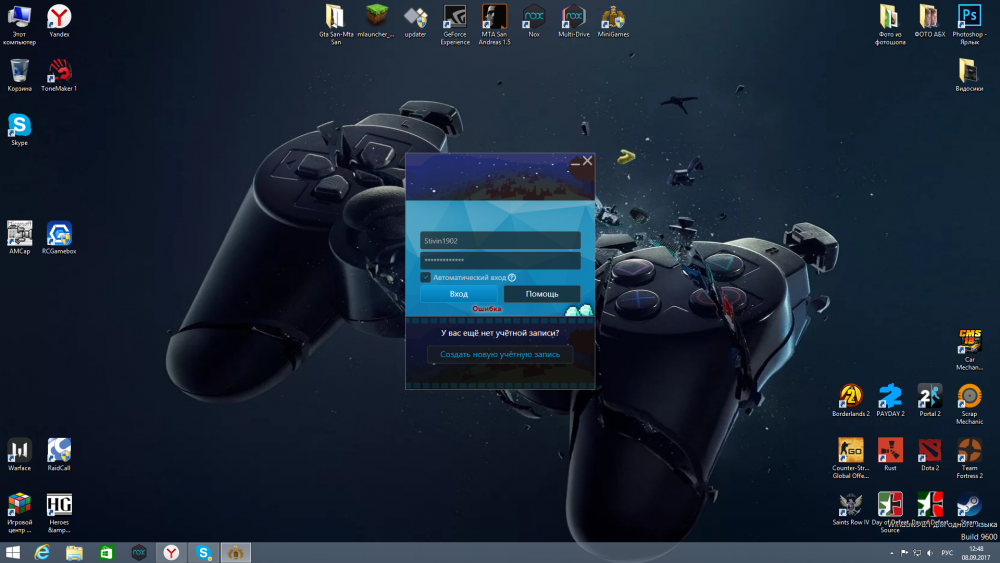
Task: Open Internet Explorer from the taskbar
Action: point(42,552)
